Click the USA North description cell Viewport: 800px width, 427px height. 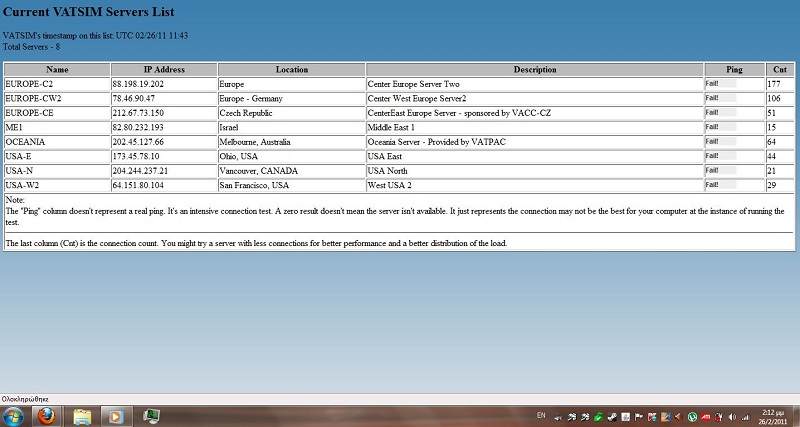coord(535,171)
